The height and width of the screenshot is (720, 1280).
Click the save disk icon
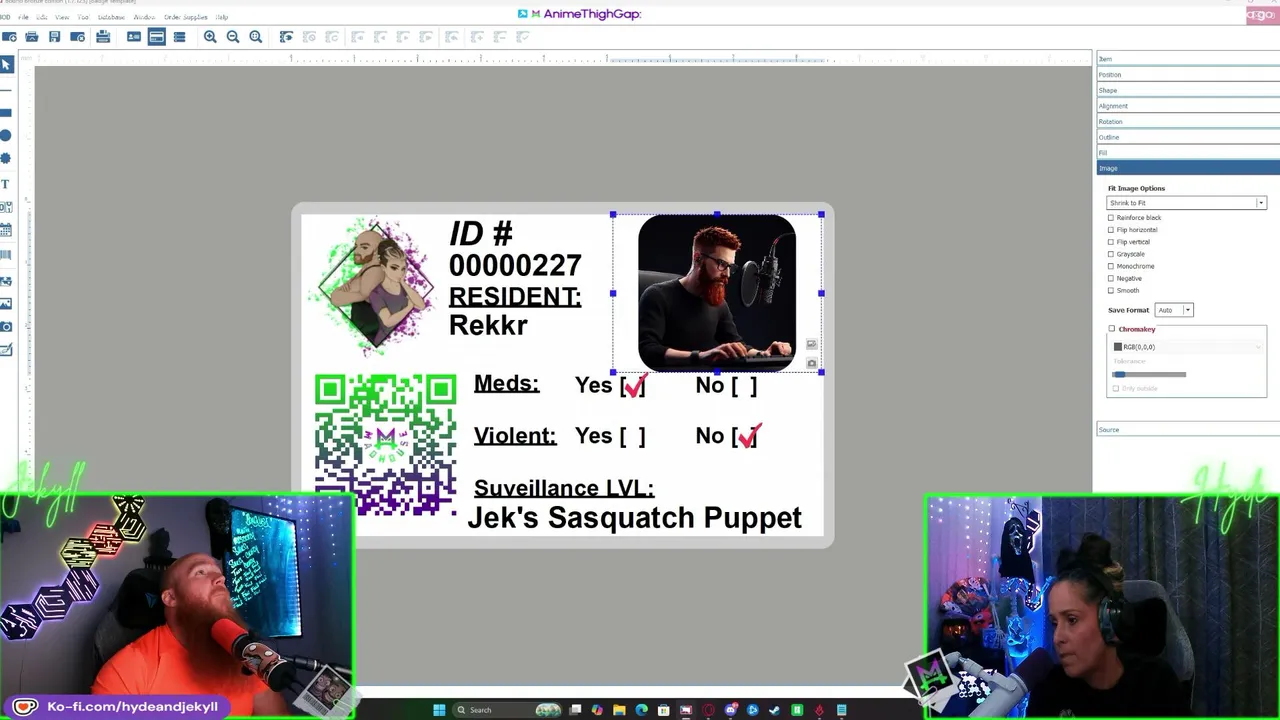(x=54, y=37)
